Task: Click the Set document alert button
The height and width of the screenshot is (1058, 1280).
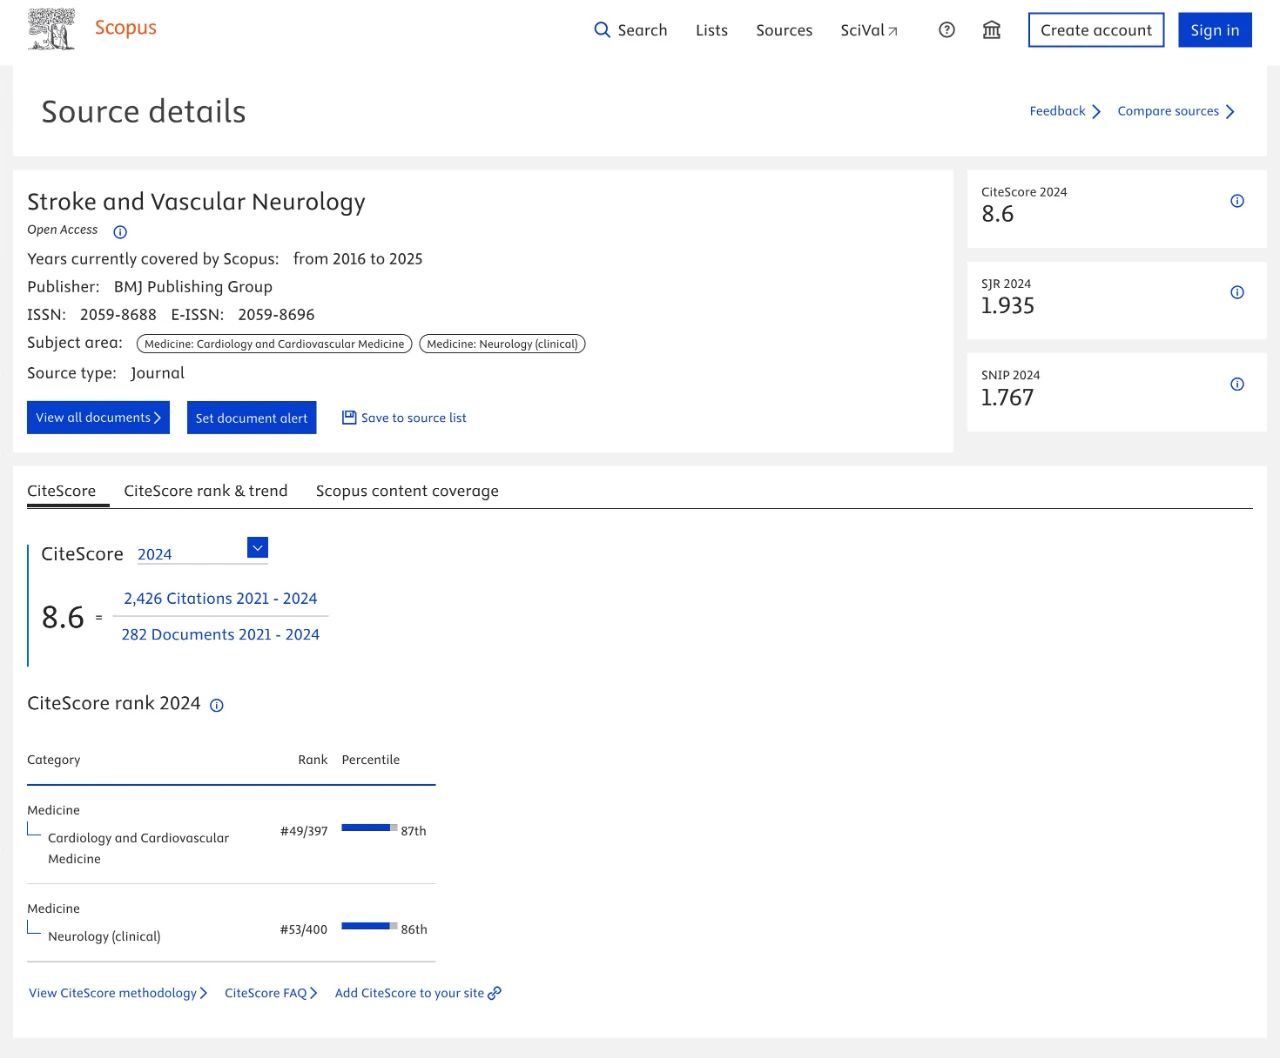Action: (251, 418)
